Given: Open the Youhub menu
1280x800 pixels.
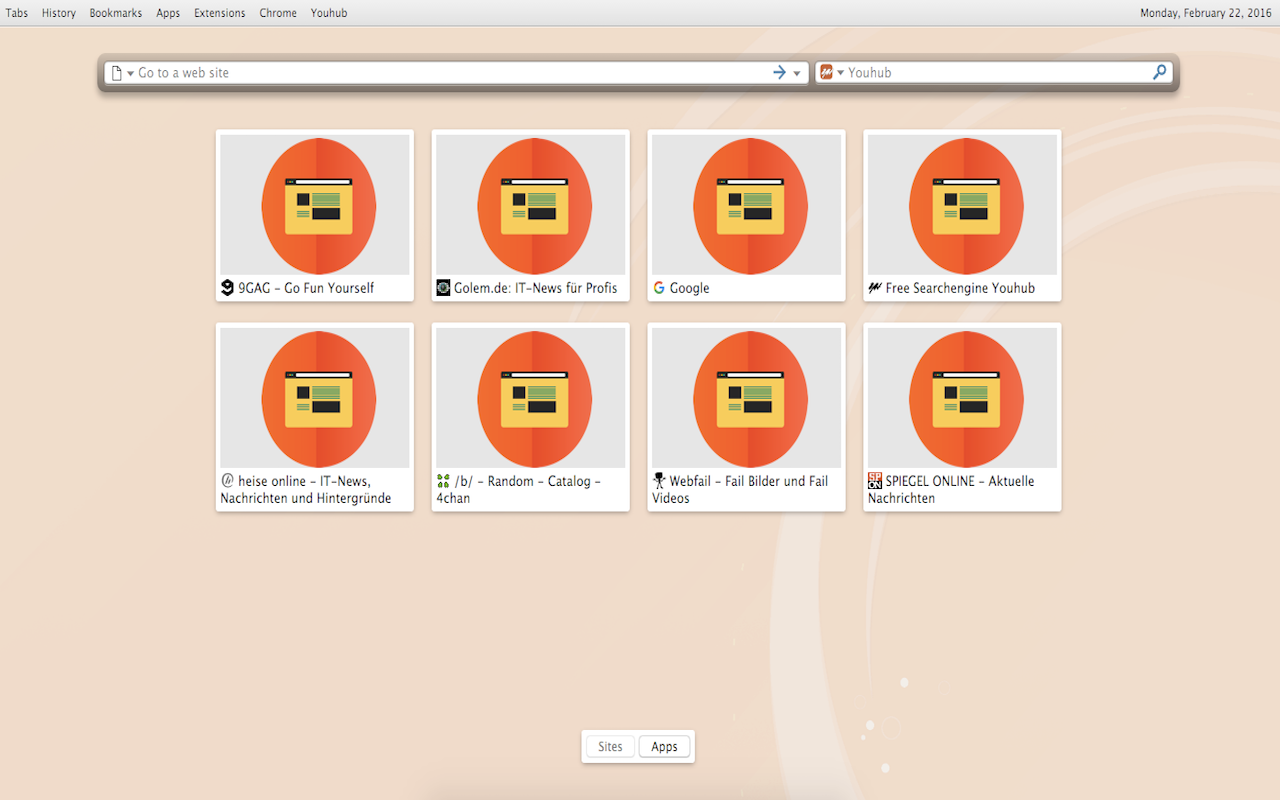Looking at the screenshot, I should click(329, 13).
